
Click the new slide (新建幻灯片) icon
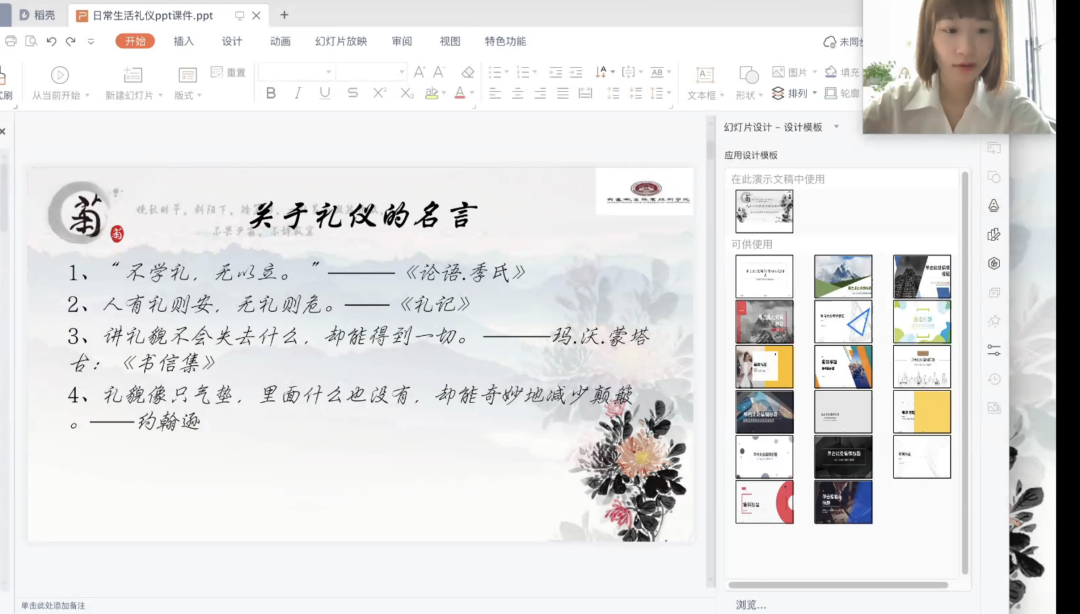point(133,76)
